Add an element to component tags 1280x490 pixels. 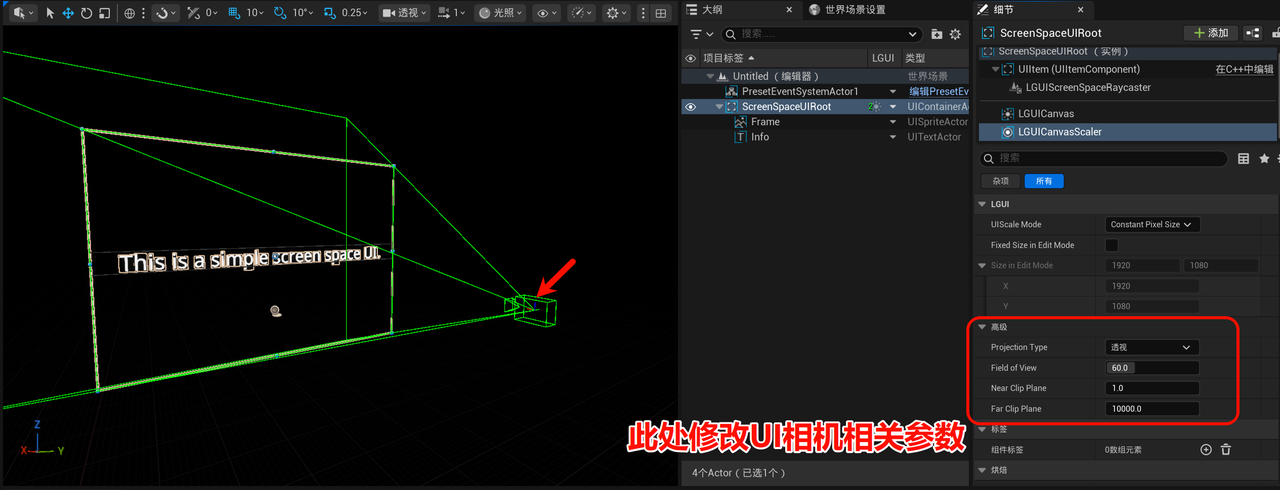click(x=1206, y=450)
